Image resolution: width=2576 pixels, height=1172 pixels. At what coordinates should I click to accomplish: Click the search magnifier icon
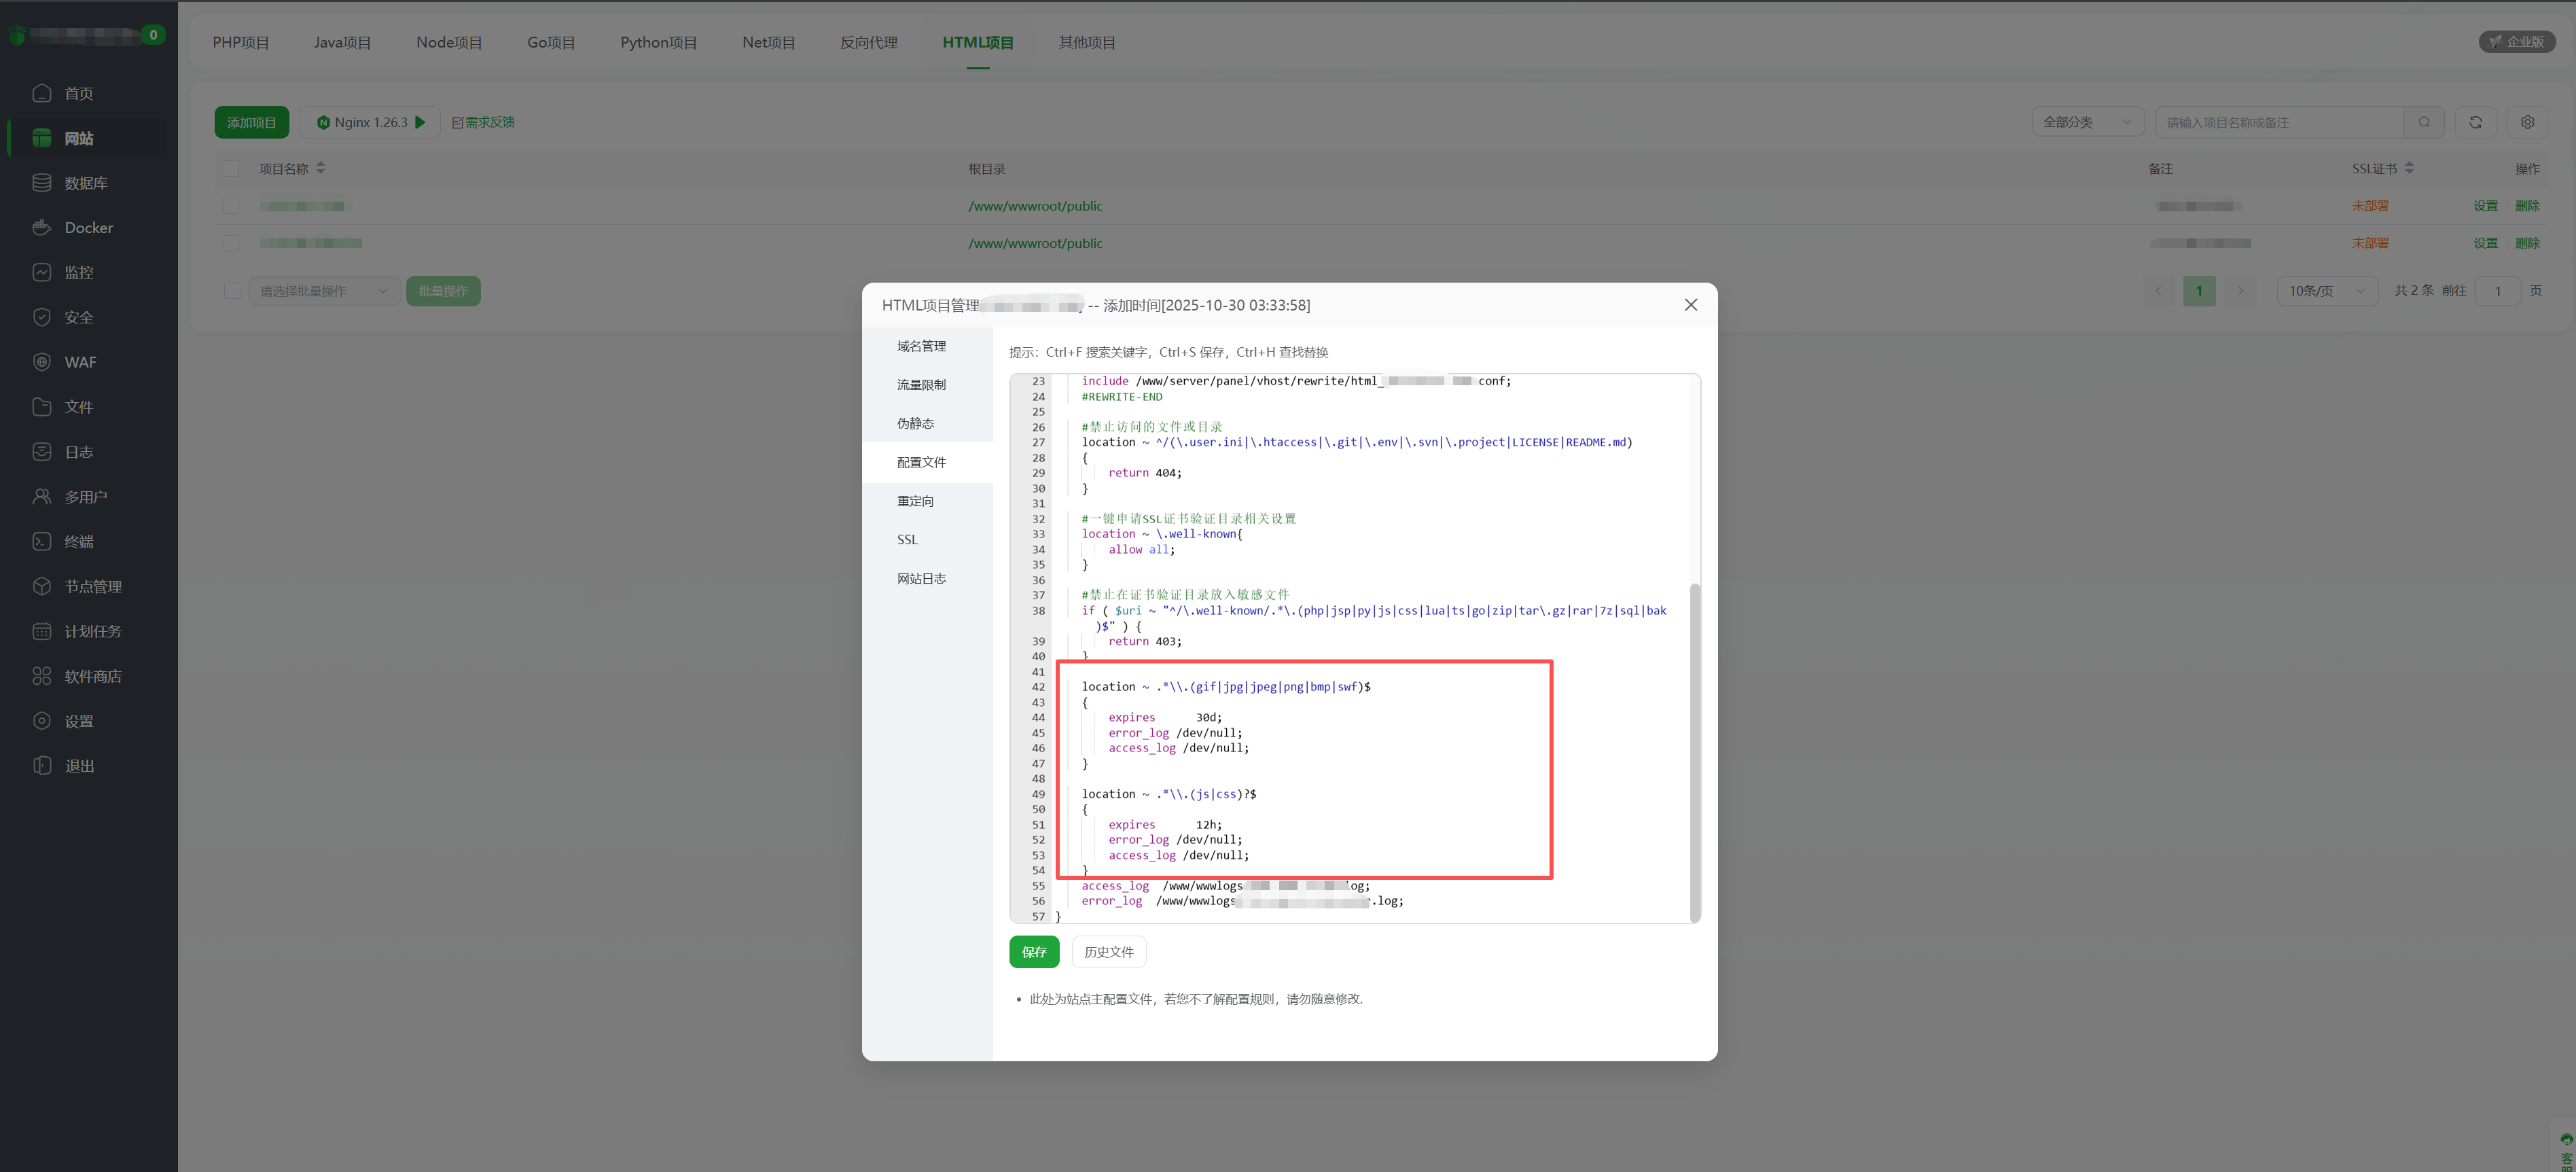pos(2424,122)
